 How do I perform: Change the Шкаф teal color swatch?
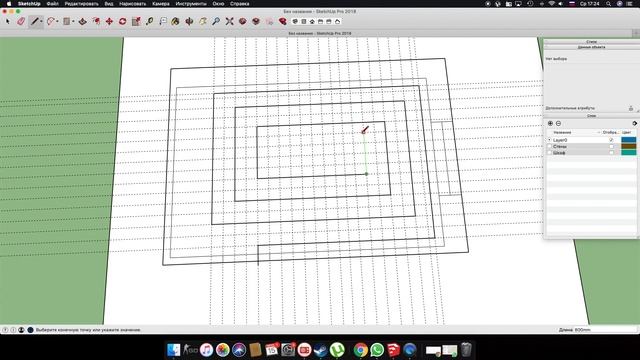(x=629, y=153)
